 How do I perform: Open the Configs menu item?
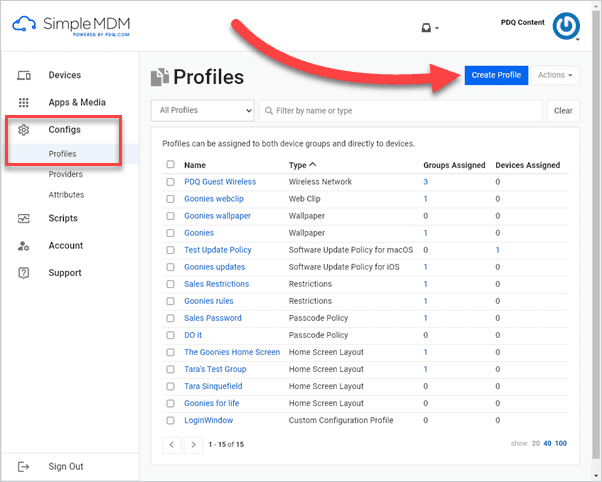click(x=64, y=130)
